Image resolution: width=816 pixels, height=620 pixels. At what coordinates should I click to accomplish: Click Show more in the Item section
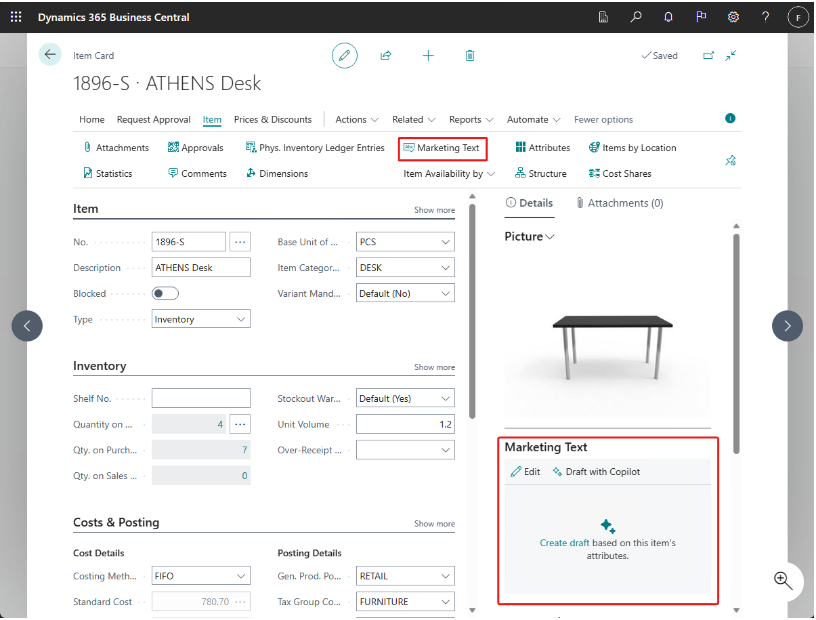434,210
